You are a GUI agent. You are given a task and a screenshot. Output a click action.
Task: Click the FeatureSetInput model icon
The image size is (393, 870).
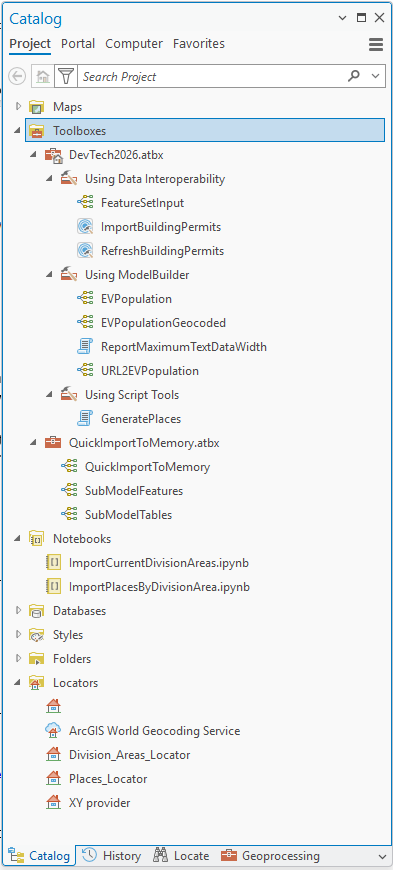tap(85, 203)
